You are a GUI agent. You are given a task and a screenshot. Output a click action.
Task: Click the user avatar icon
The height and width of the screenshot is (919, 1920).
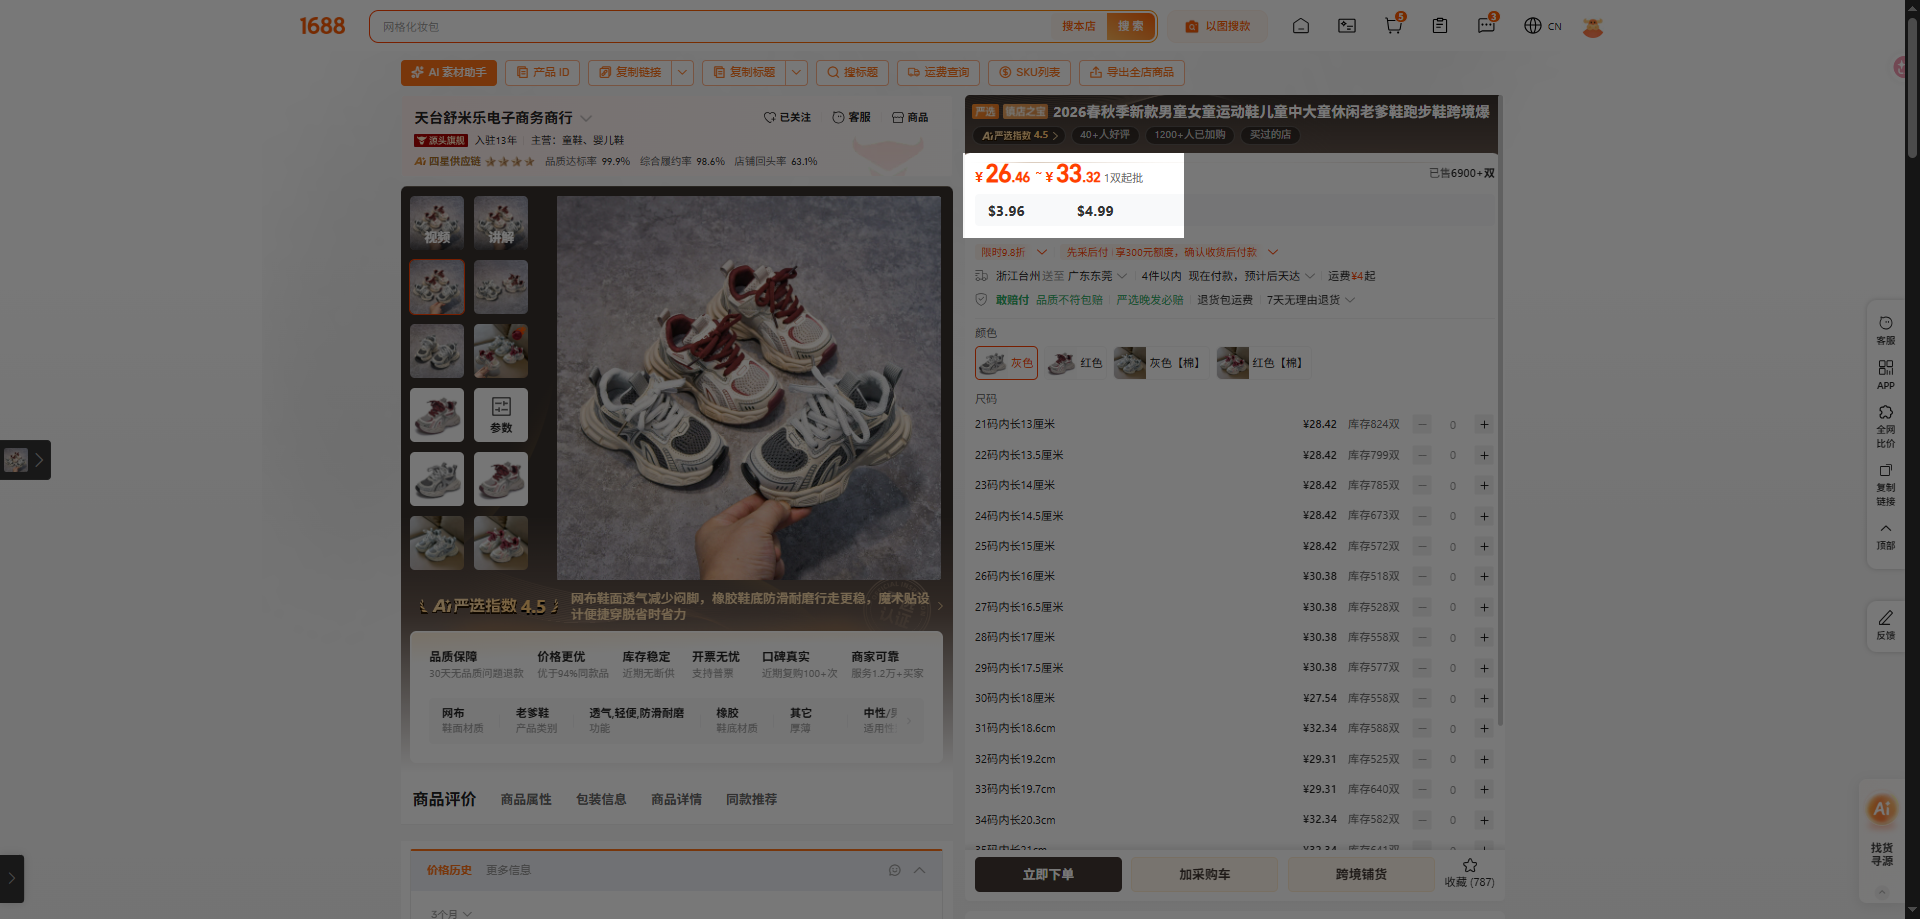coord(1593,27)
